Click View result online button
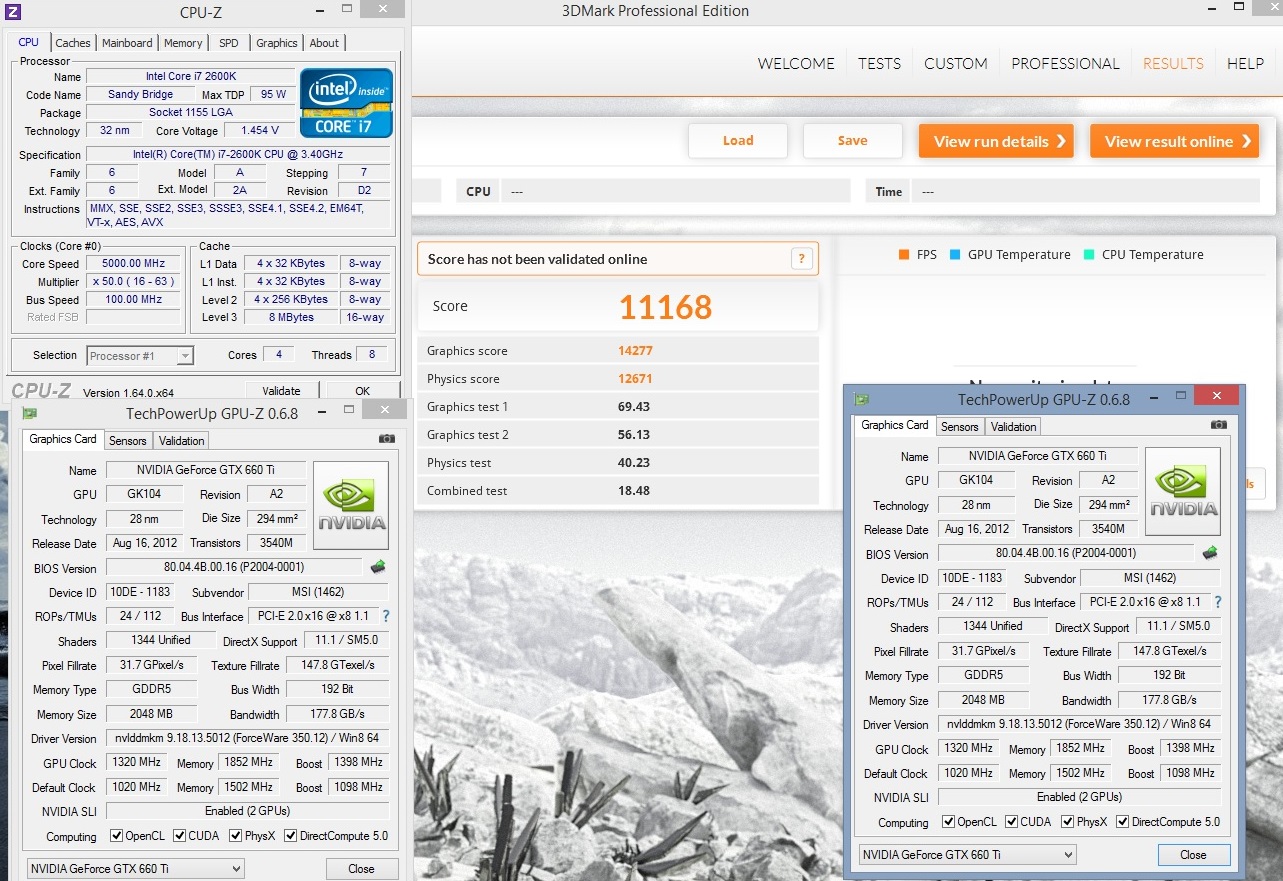 [1174, 141]
